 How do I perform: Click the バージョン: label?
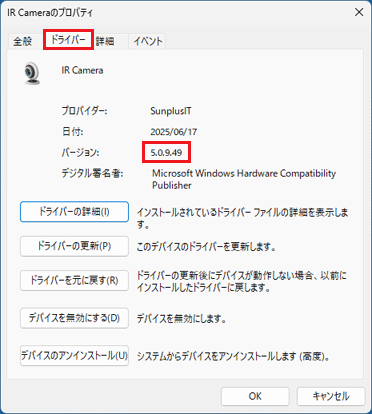pyautogui.click(x=80, y=153)
